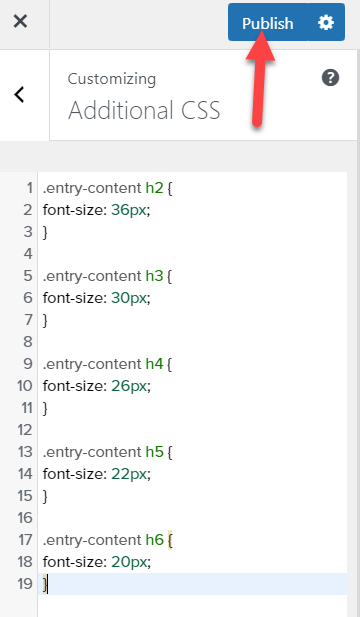The image size is (360, 617).
Task: Click the Publish button
Action: coord(268,22)
